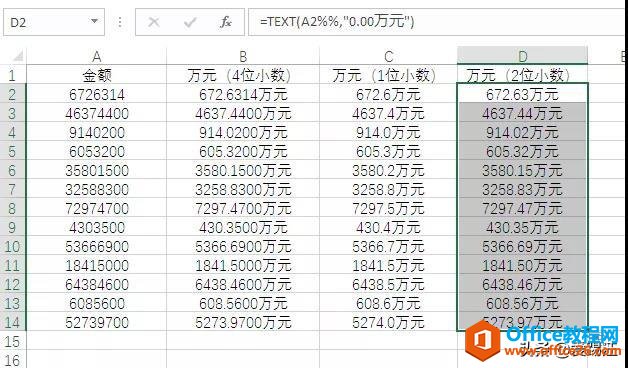
Task: Click cell 4637.44万元
Action: click(x=522, y=113)
